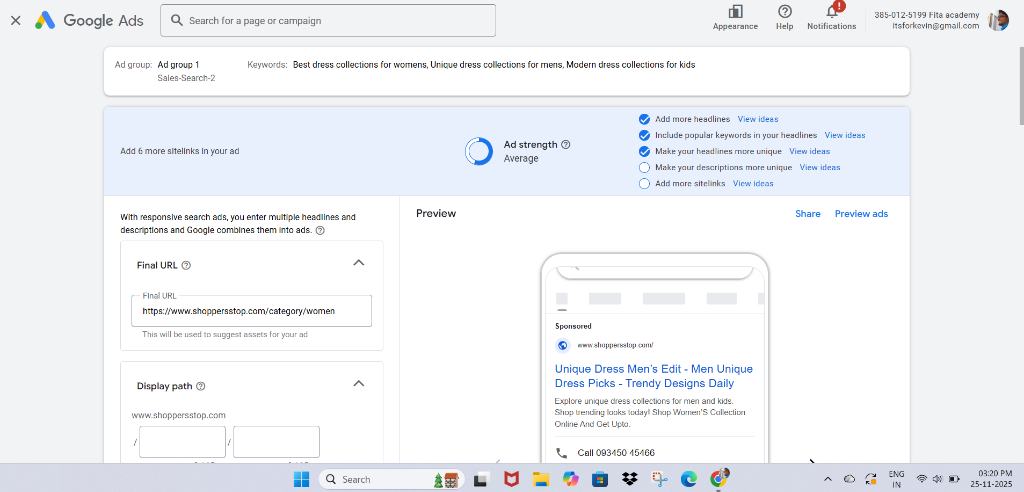Click the Call 093450 45466 text
The image size is (1024, 492).
[x=616, y=453]
